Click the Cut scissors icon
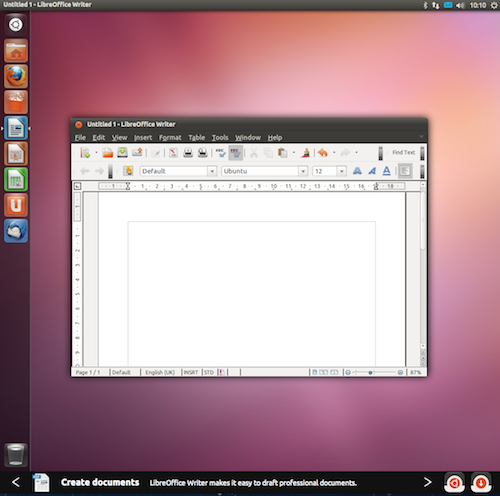This screenshot has width=500, height=496. pyautogui.click(x=254, y=153)
